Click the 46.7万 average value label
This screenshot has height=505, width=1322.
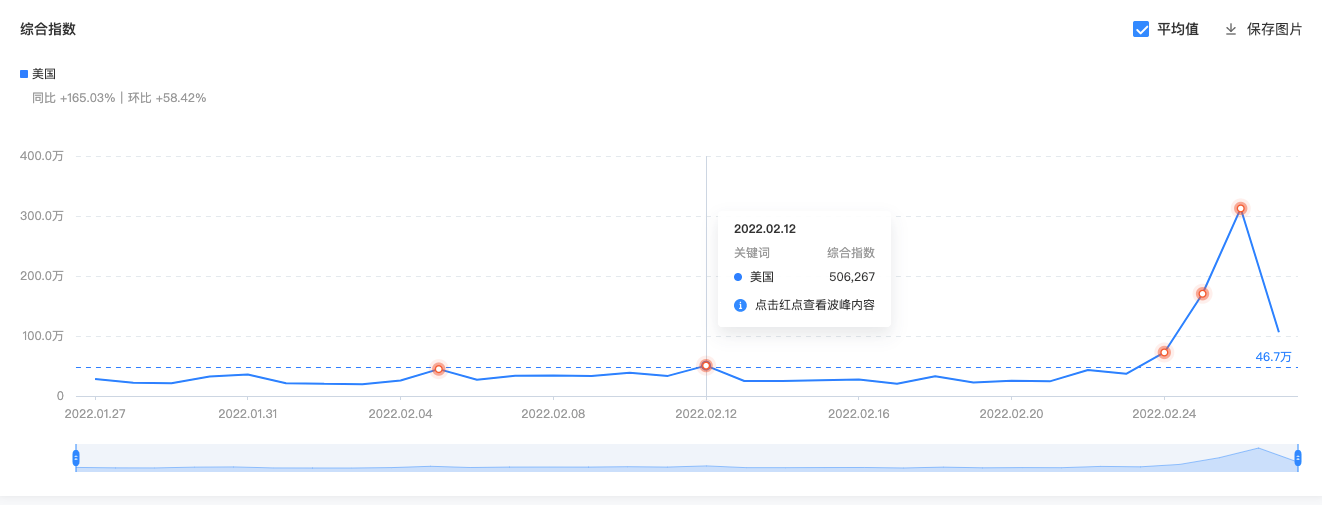pos(1274,357)
